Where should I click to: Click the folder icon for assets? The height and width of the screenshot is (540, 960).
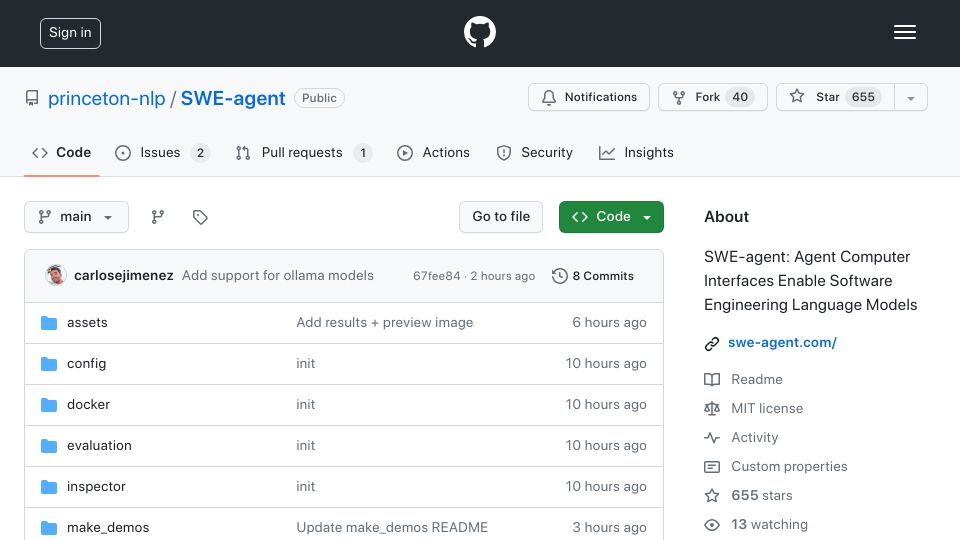[x=49, y=323]
